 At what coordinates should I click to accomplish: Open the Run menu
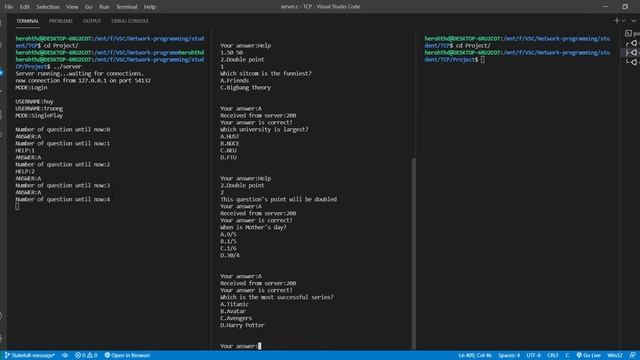[104, 7]
